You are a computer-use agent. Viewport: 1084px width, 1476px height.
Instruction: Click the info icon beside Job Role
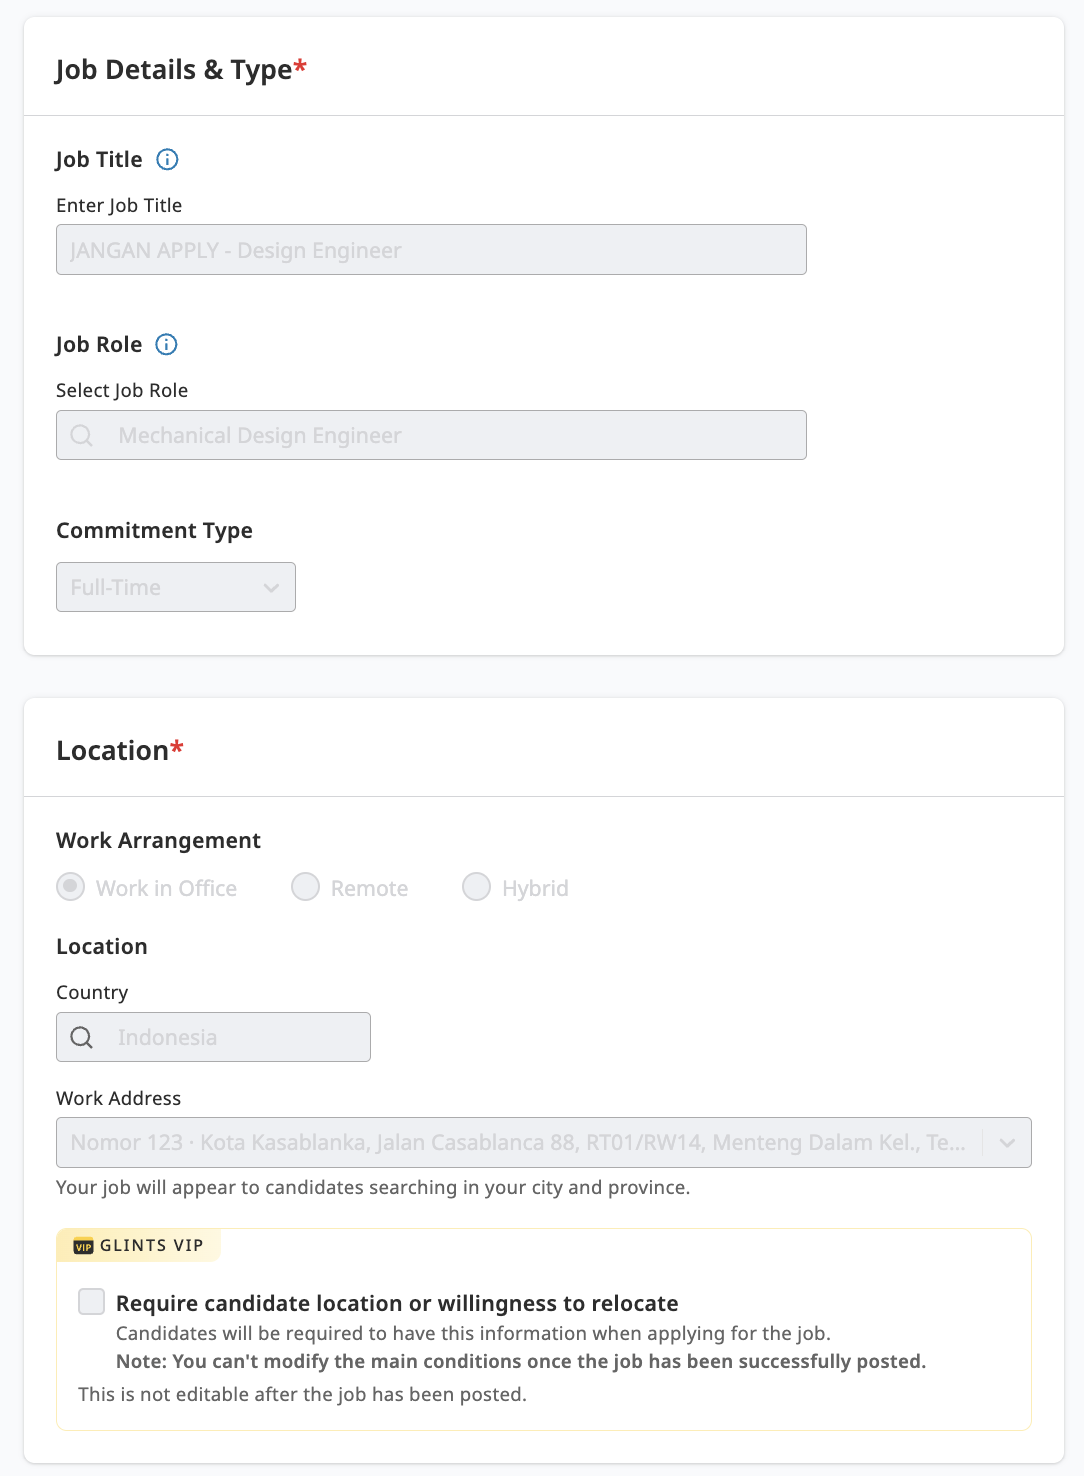[x=166, y=344]
